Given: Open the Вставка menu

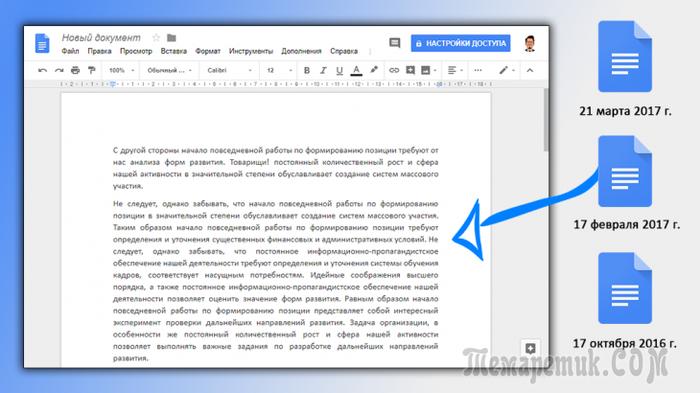Looking at the screenshot, I should (174, 51).
